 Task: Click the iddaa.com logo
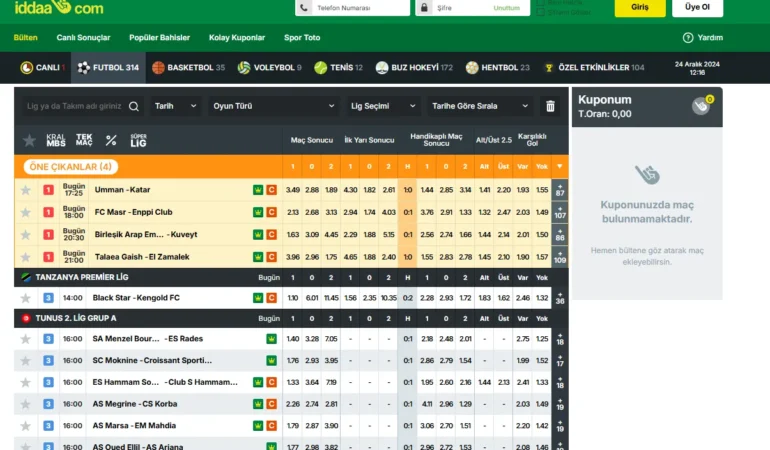(59, 7)
